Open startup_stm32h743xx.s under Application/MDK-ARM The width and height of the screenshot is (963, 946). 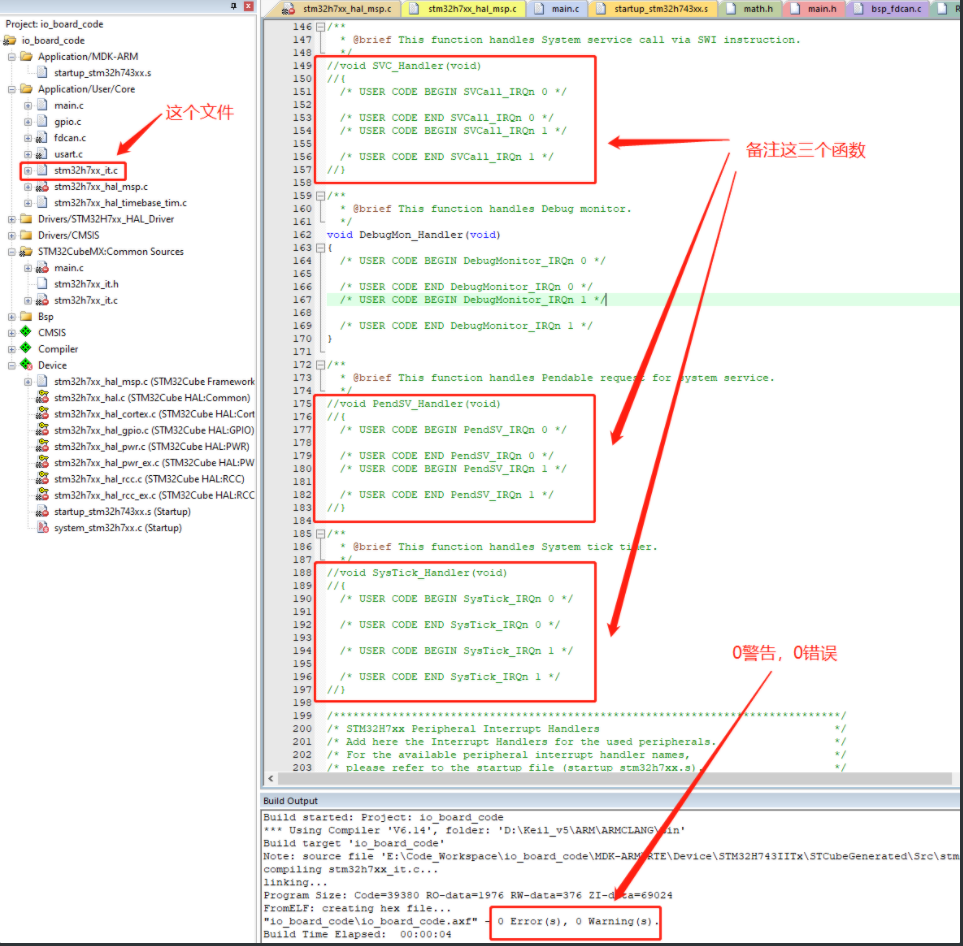tap(103, 72)
